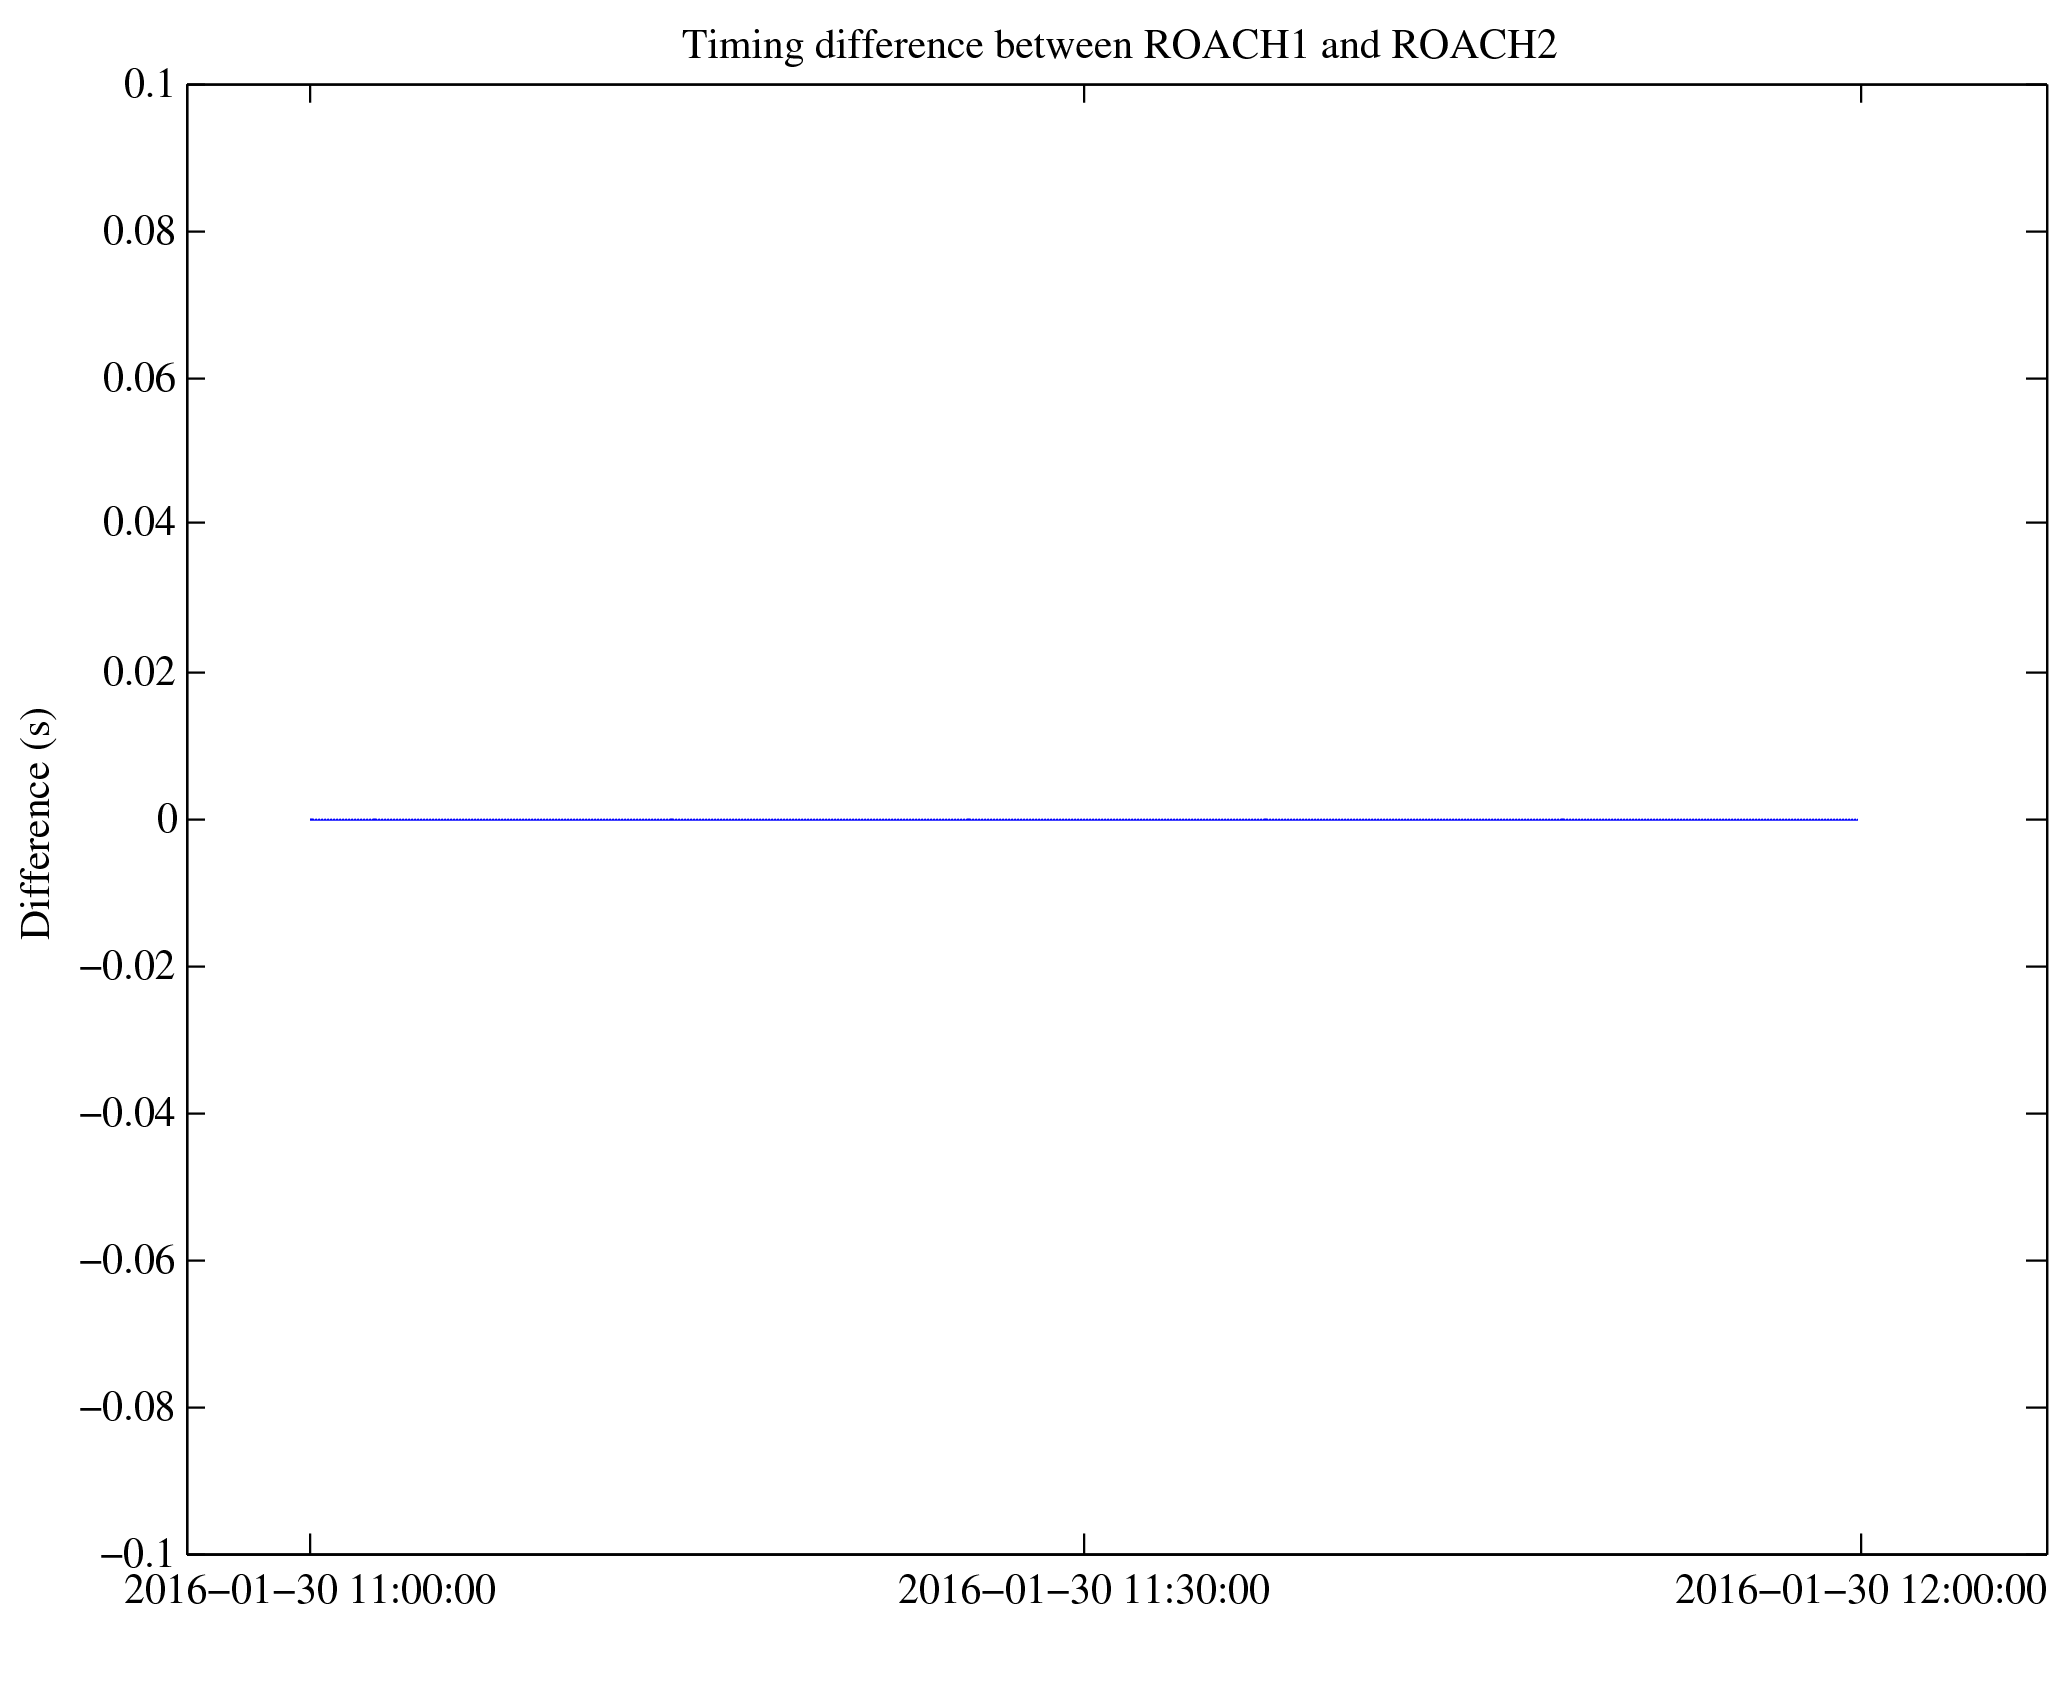Click the 0.02 y-axis tick label
This screenshot has height=1683, width=2067.
(x=138, y=672)
